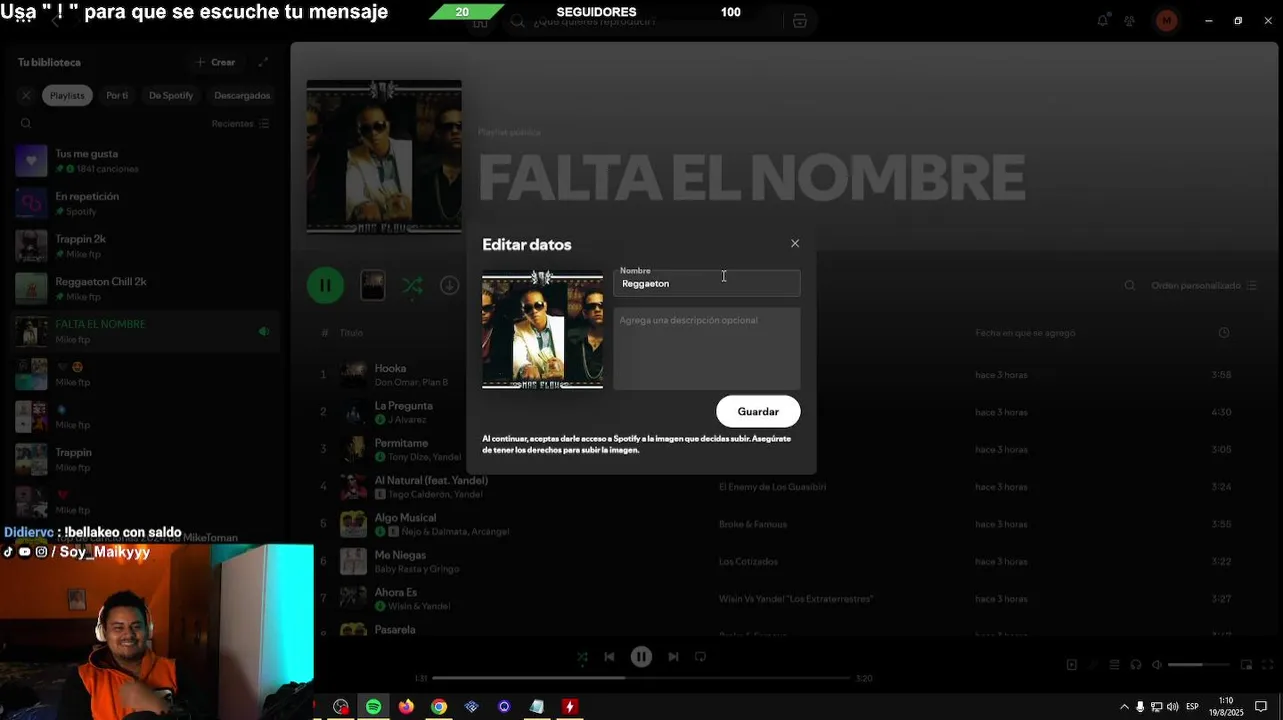Edit the Nombre field containing Reggaeton
The width and height of the screenshot is (1283, 720).
tap(706, 283)
